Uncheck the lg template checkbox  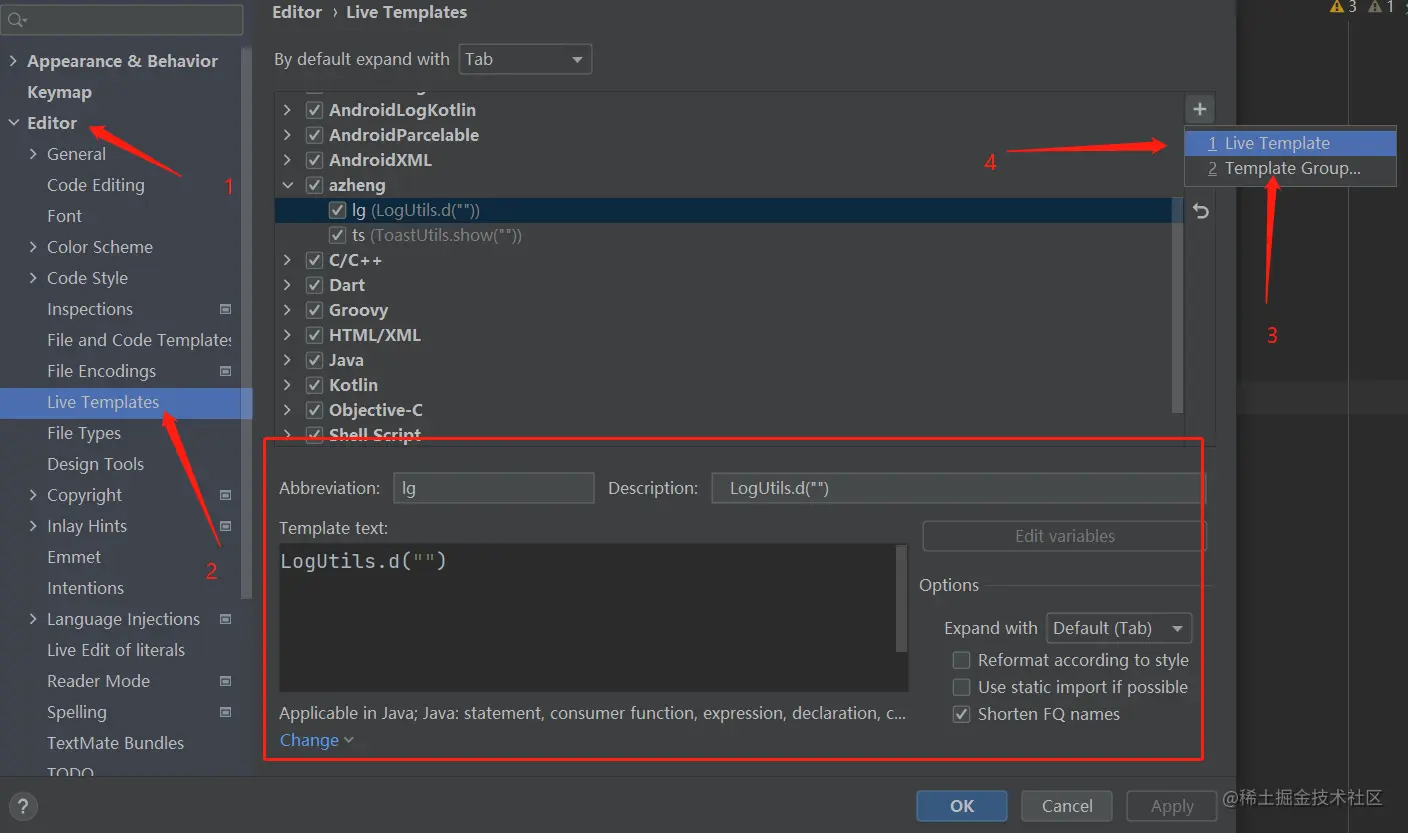click(x=337, y=210)
